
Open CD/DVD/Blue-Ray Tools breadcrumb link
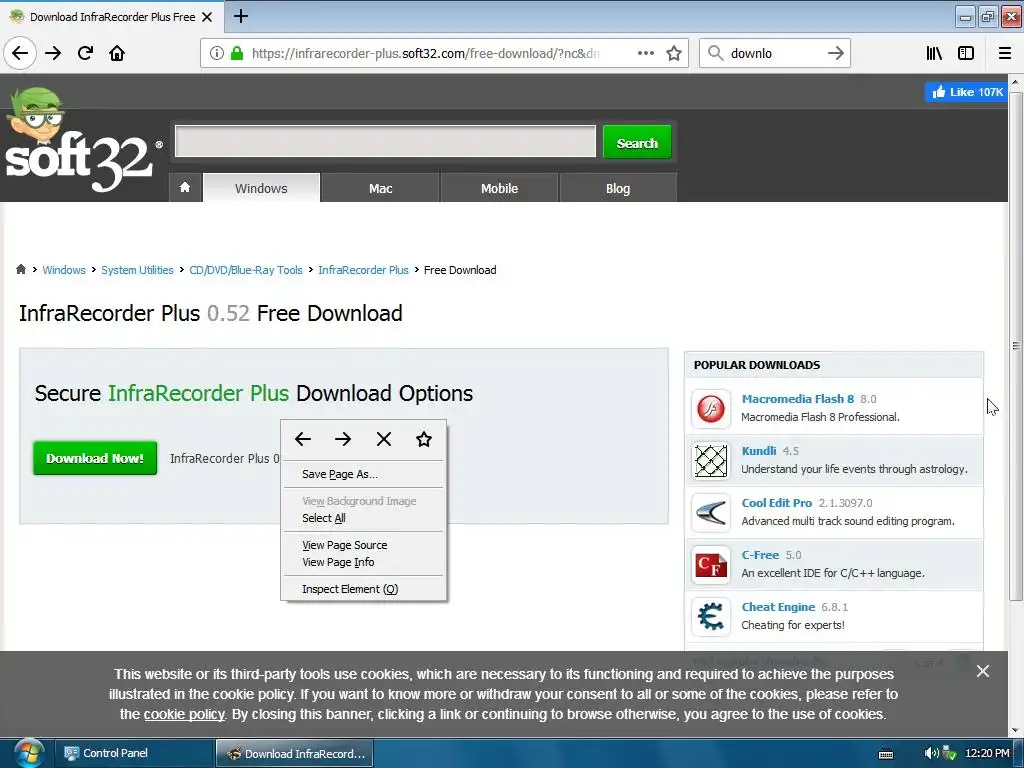(x=246, y=270)
